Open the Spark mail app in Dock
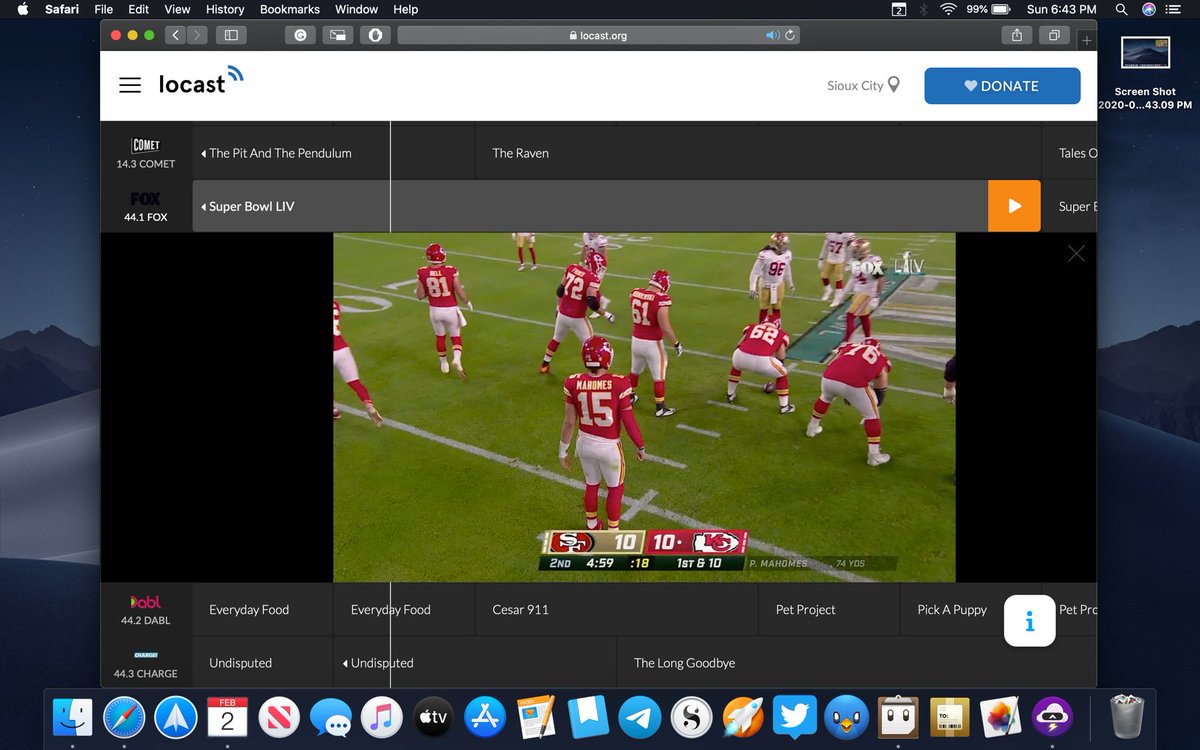The width and height of the screenshot is (1200, 750). [x=176, y=717]
